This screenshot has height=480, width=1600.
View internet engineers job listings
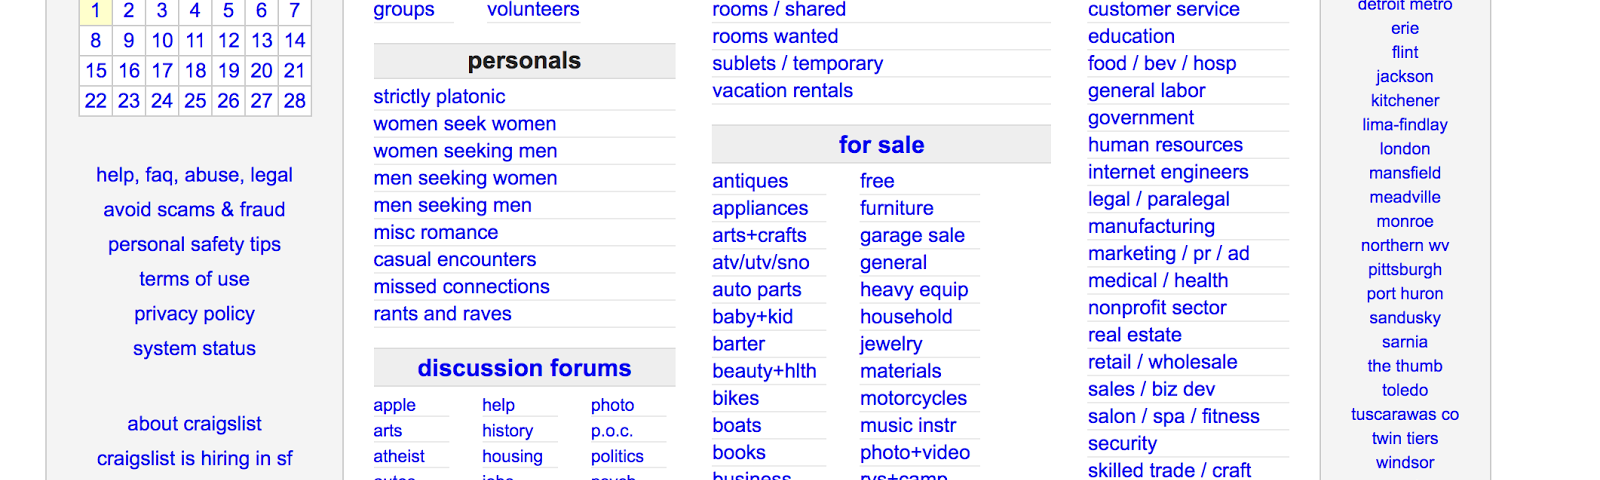click(x=1168, y=172)
